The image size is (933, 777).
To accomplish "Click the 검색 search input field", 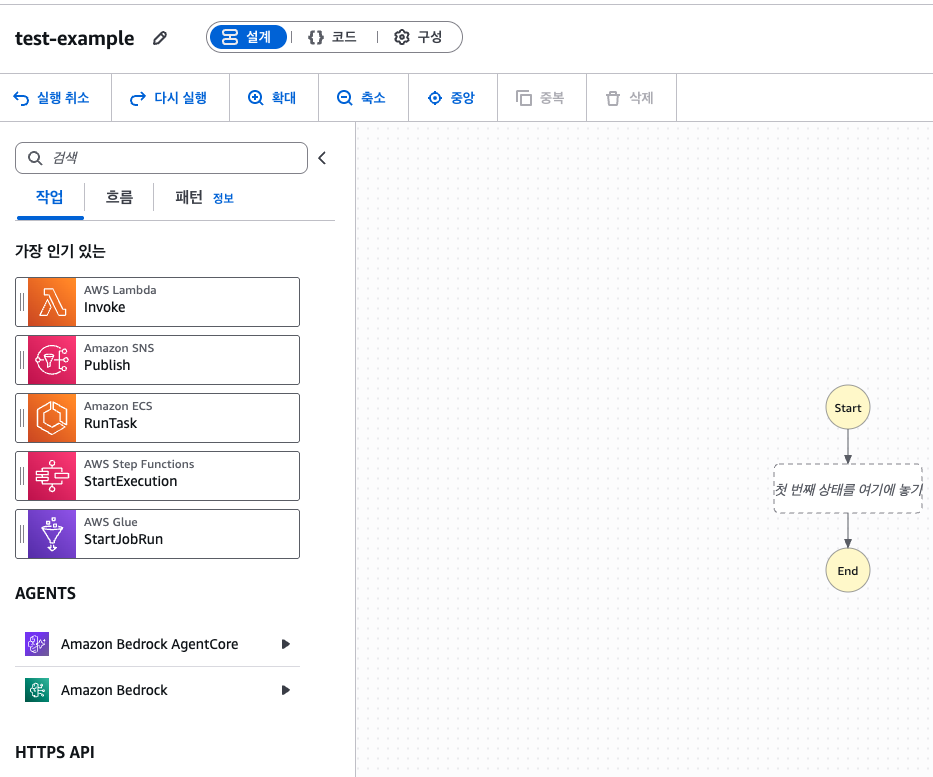I will 161,158.
